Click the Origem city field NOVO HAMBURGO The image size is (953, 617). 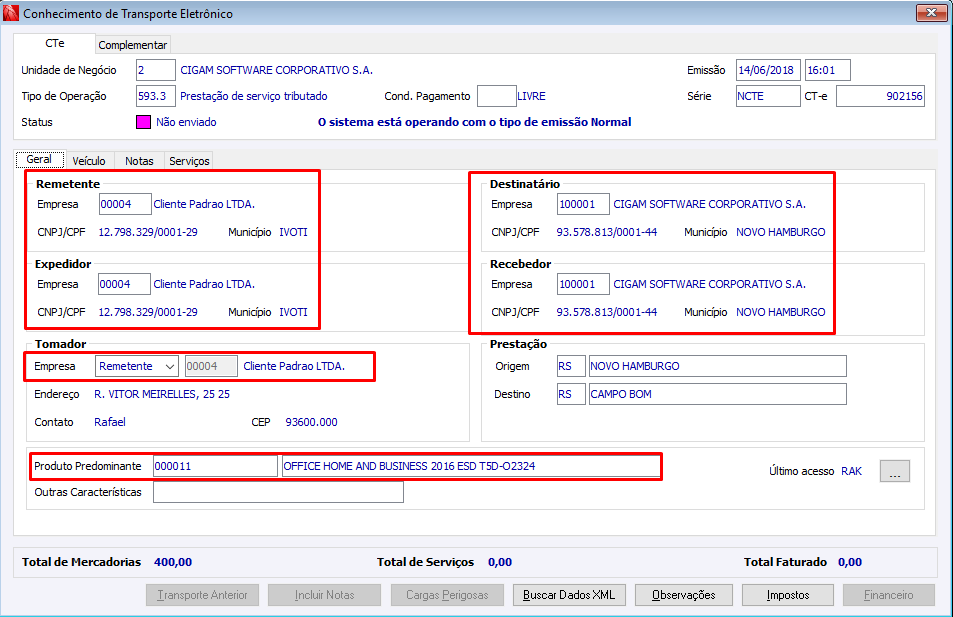[x=717, y=366]
